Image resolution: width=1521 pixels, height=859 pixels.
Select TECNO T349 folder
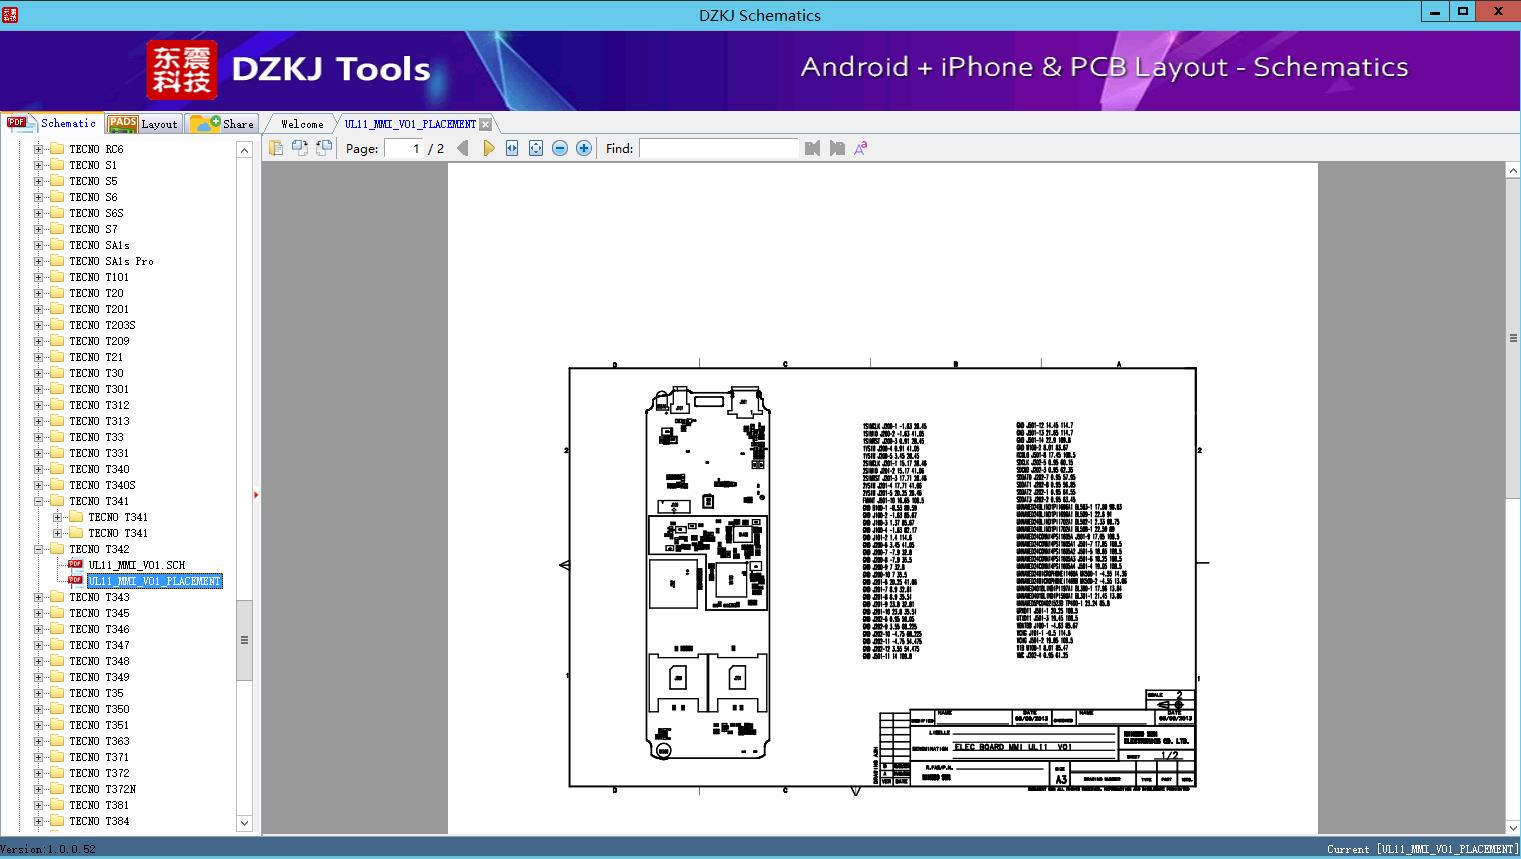click(x=99, y=677)
